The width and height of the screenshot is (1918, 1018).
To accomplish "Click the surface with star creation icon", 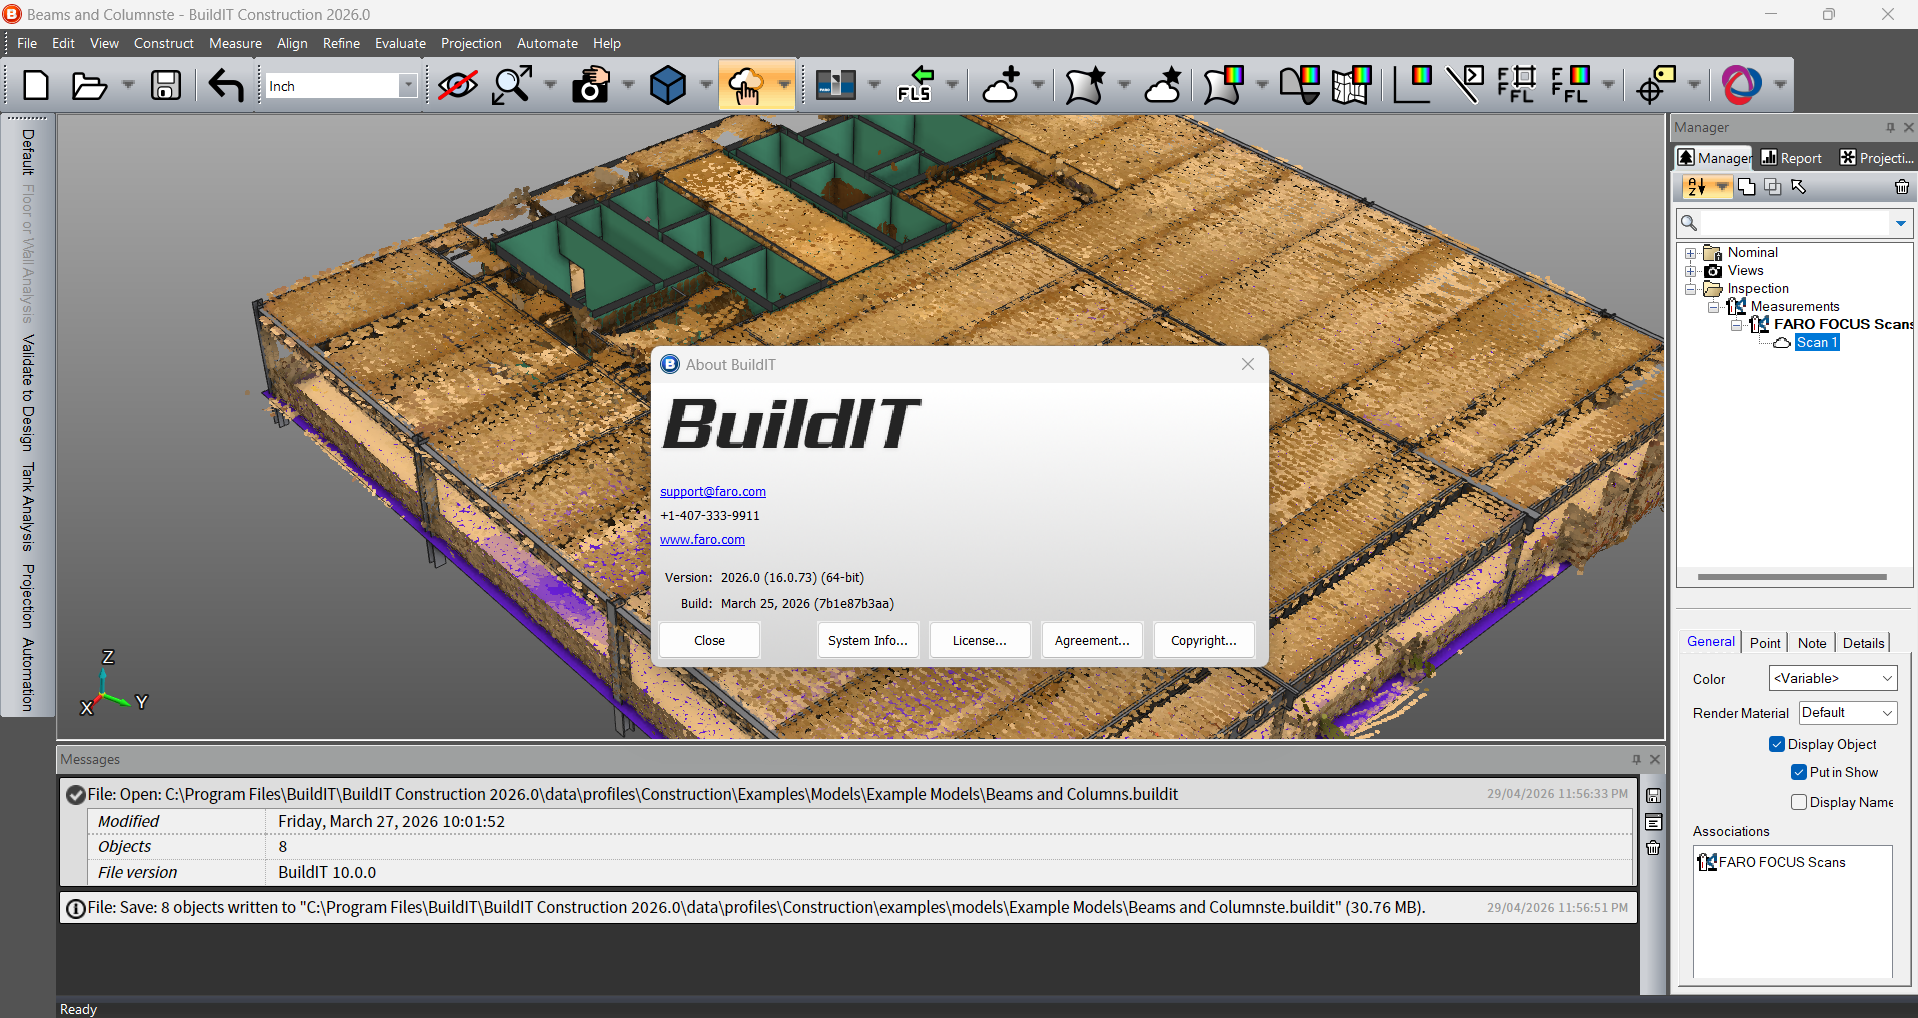I will pyautogui.click(x=1085, y=86).
